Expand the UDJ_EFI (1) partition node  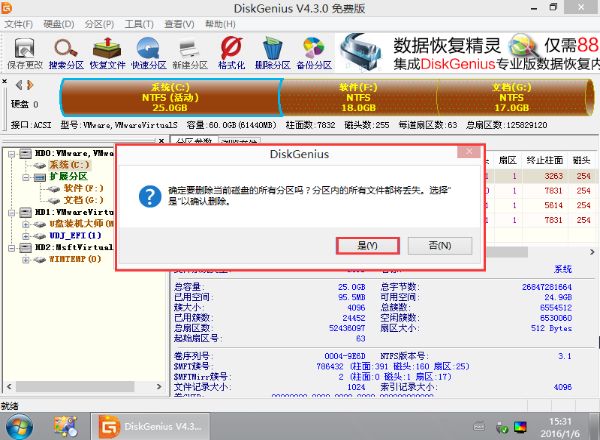[x=26, y=236]
